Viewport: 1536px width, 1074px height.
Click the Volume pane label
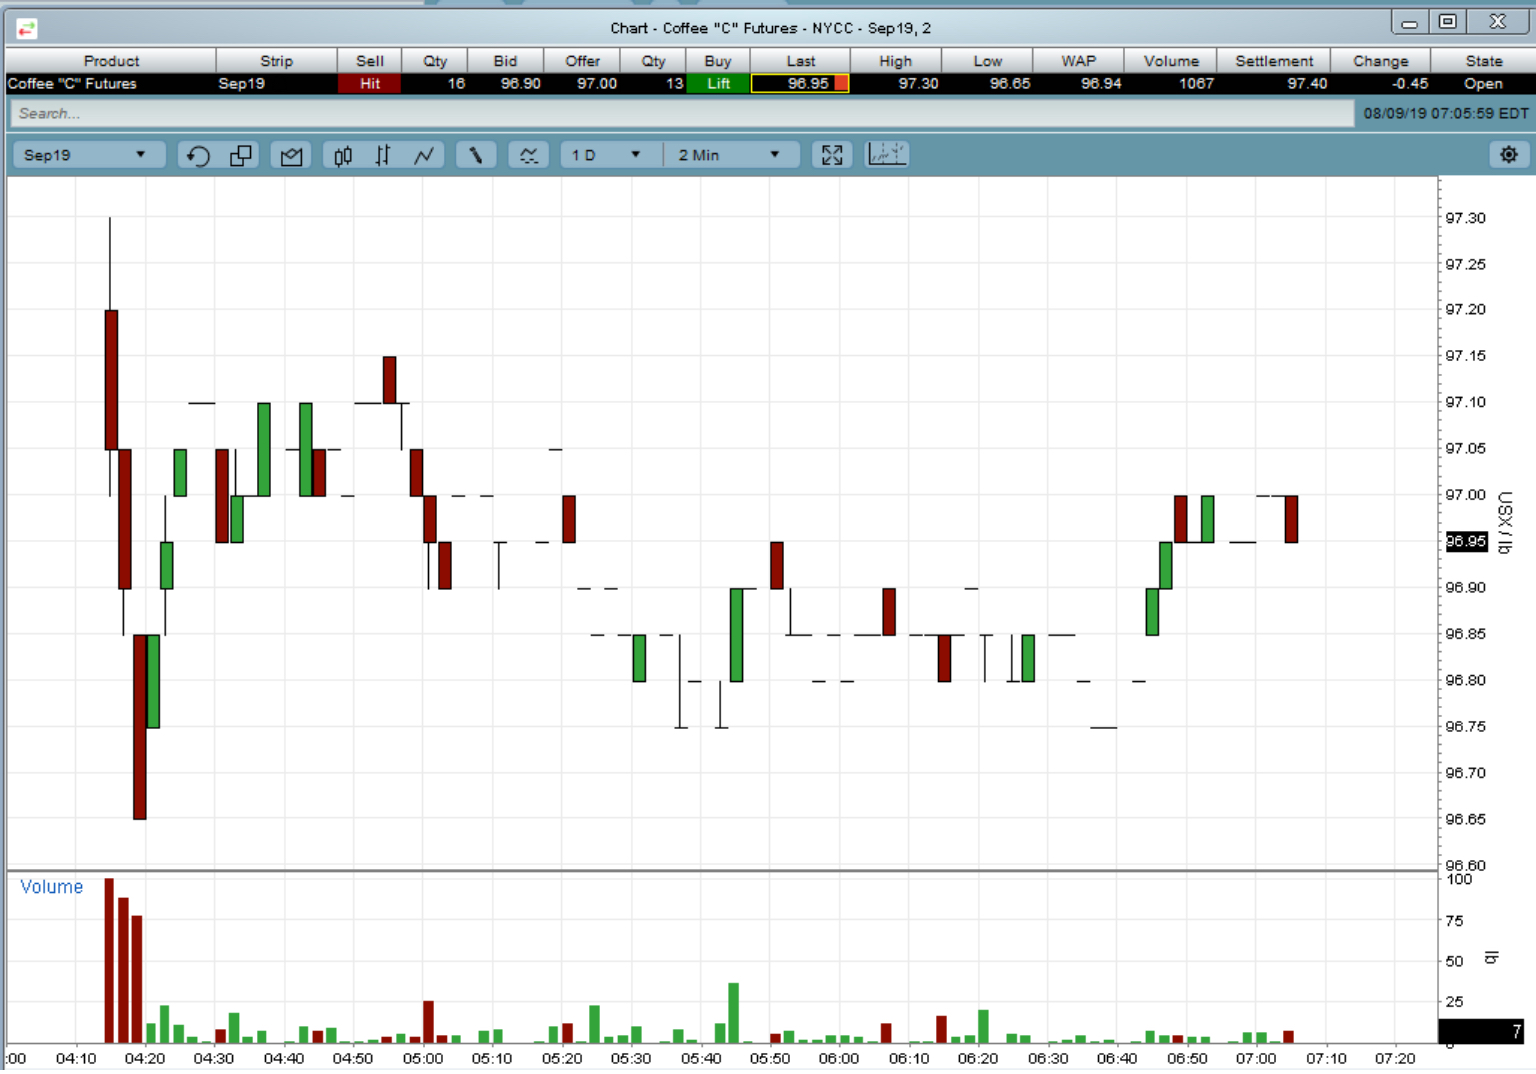pyautogui.click(x=51, y=887)
